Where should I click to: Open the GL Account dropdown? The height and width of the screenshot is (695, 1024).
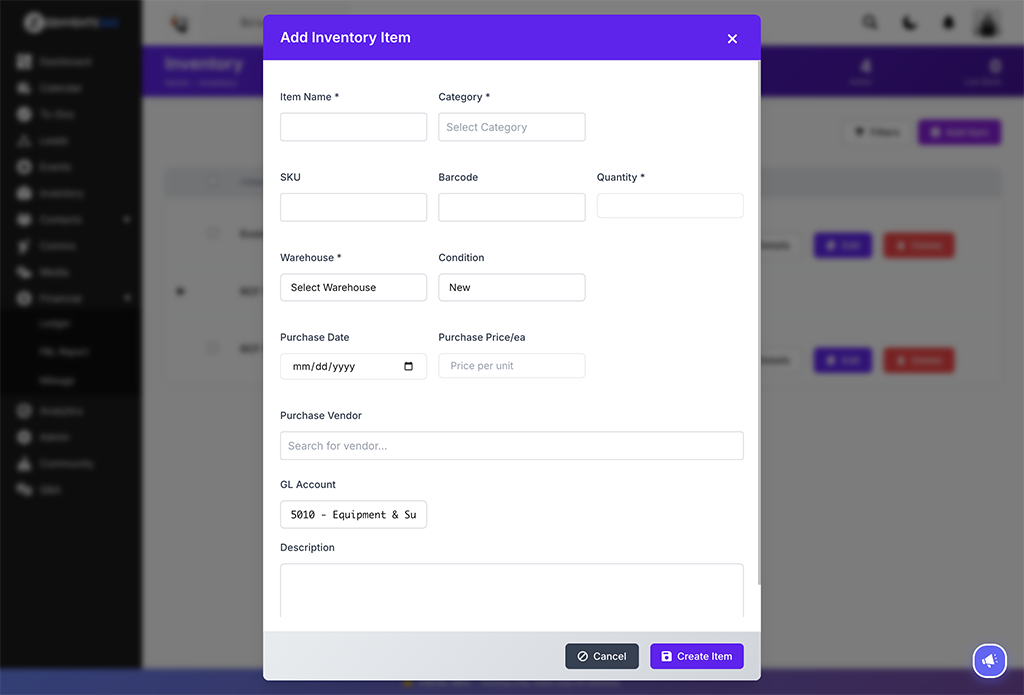[x=353, y=515]
